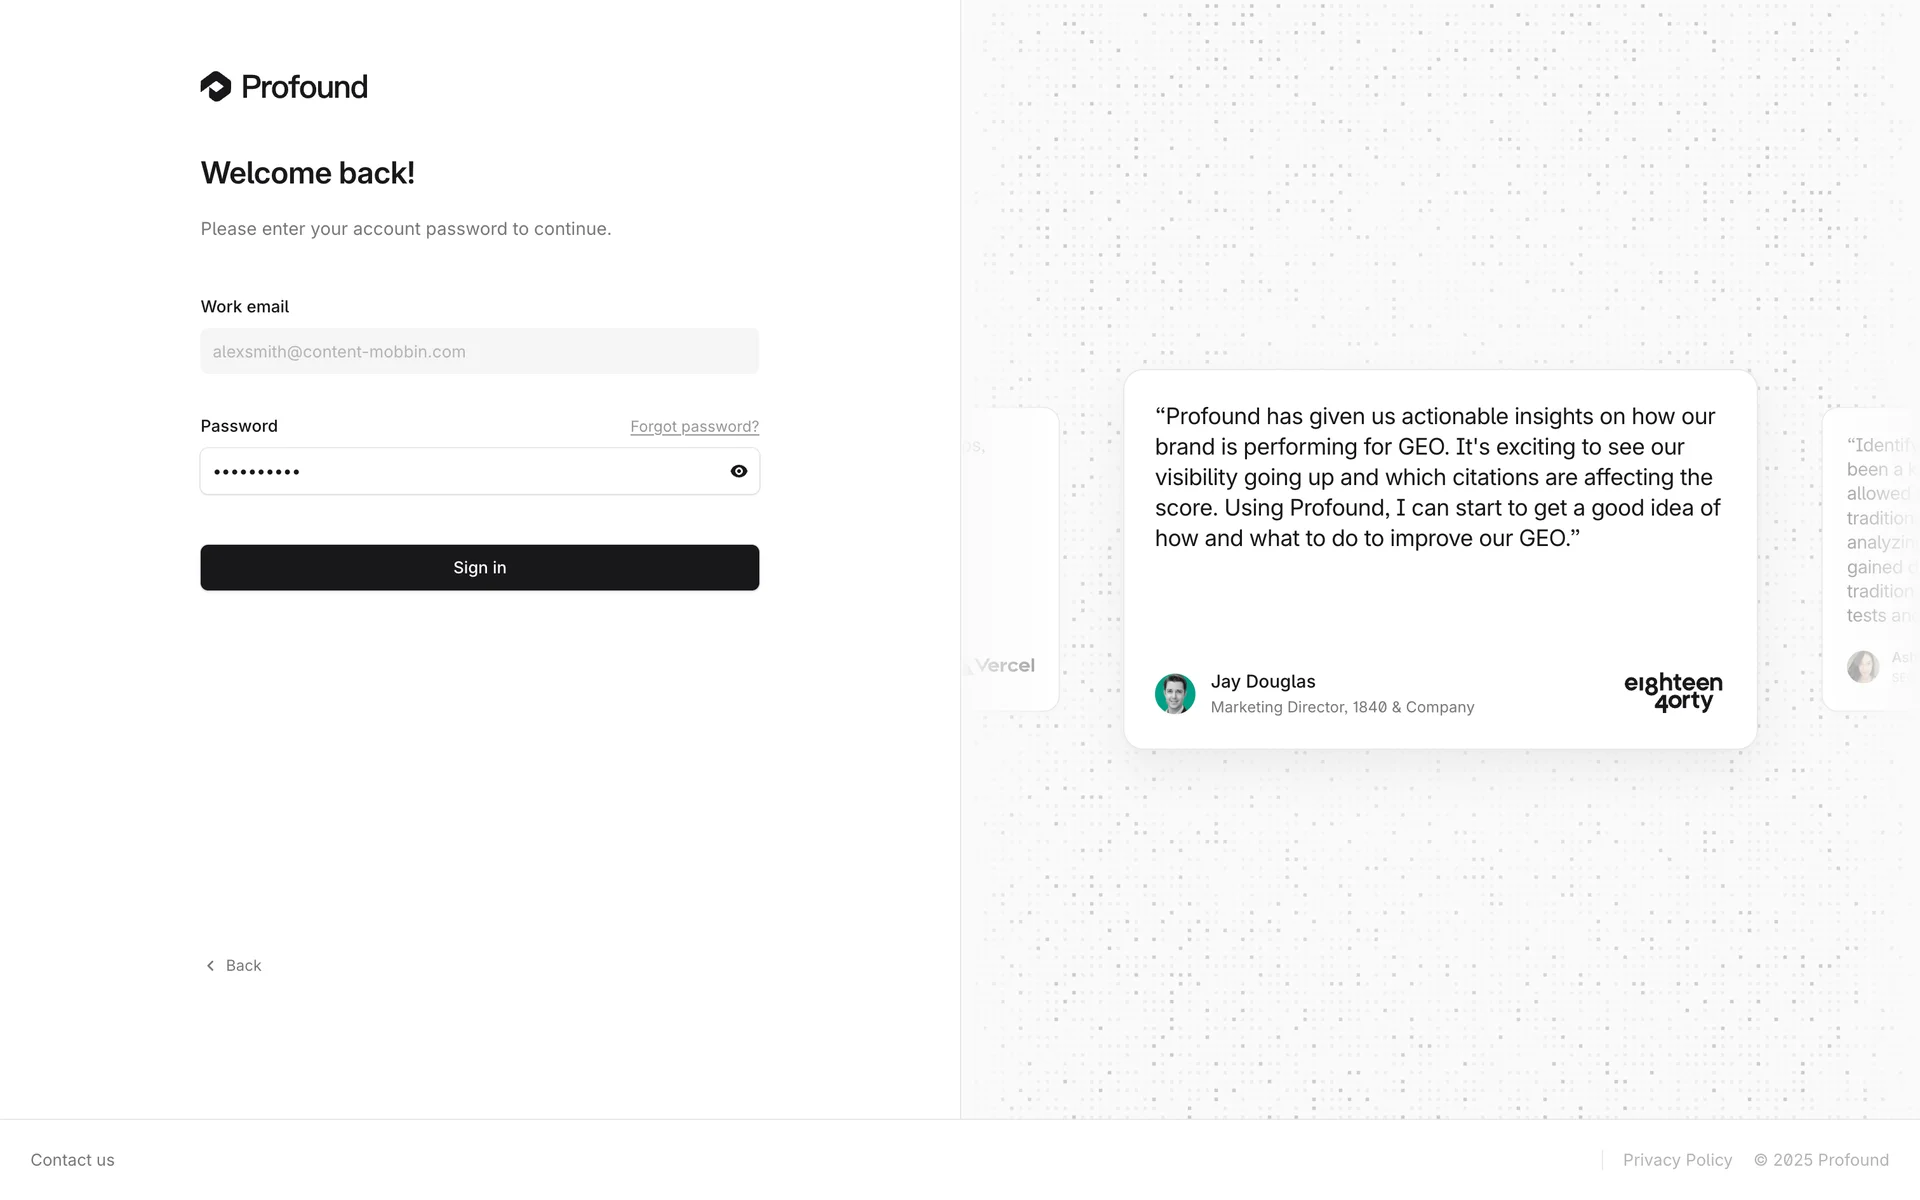Click the Welcome back! heading
Viewport: 1920px width, 1200px height.
(308, 173)
